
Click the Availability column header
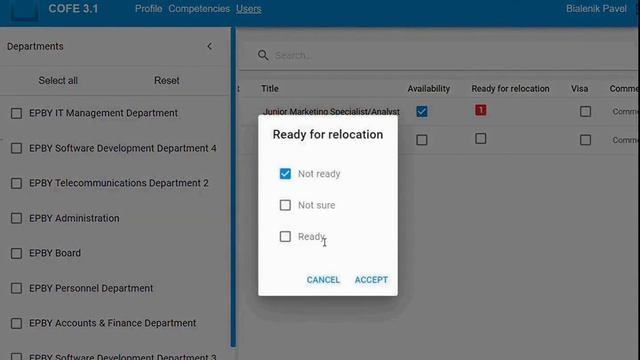tap(429, 89)
